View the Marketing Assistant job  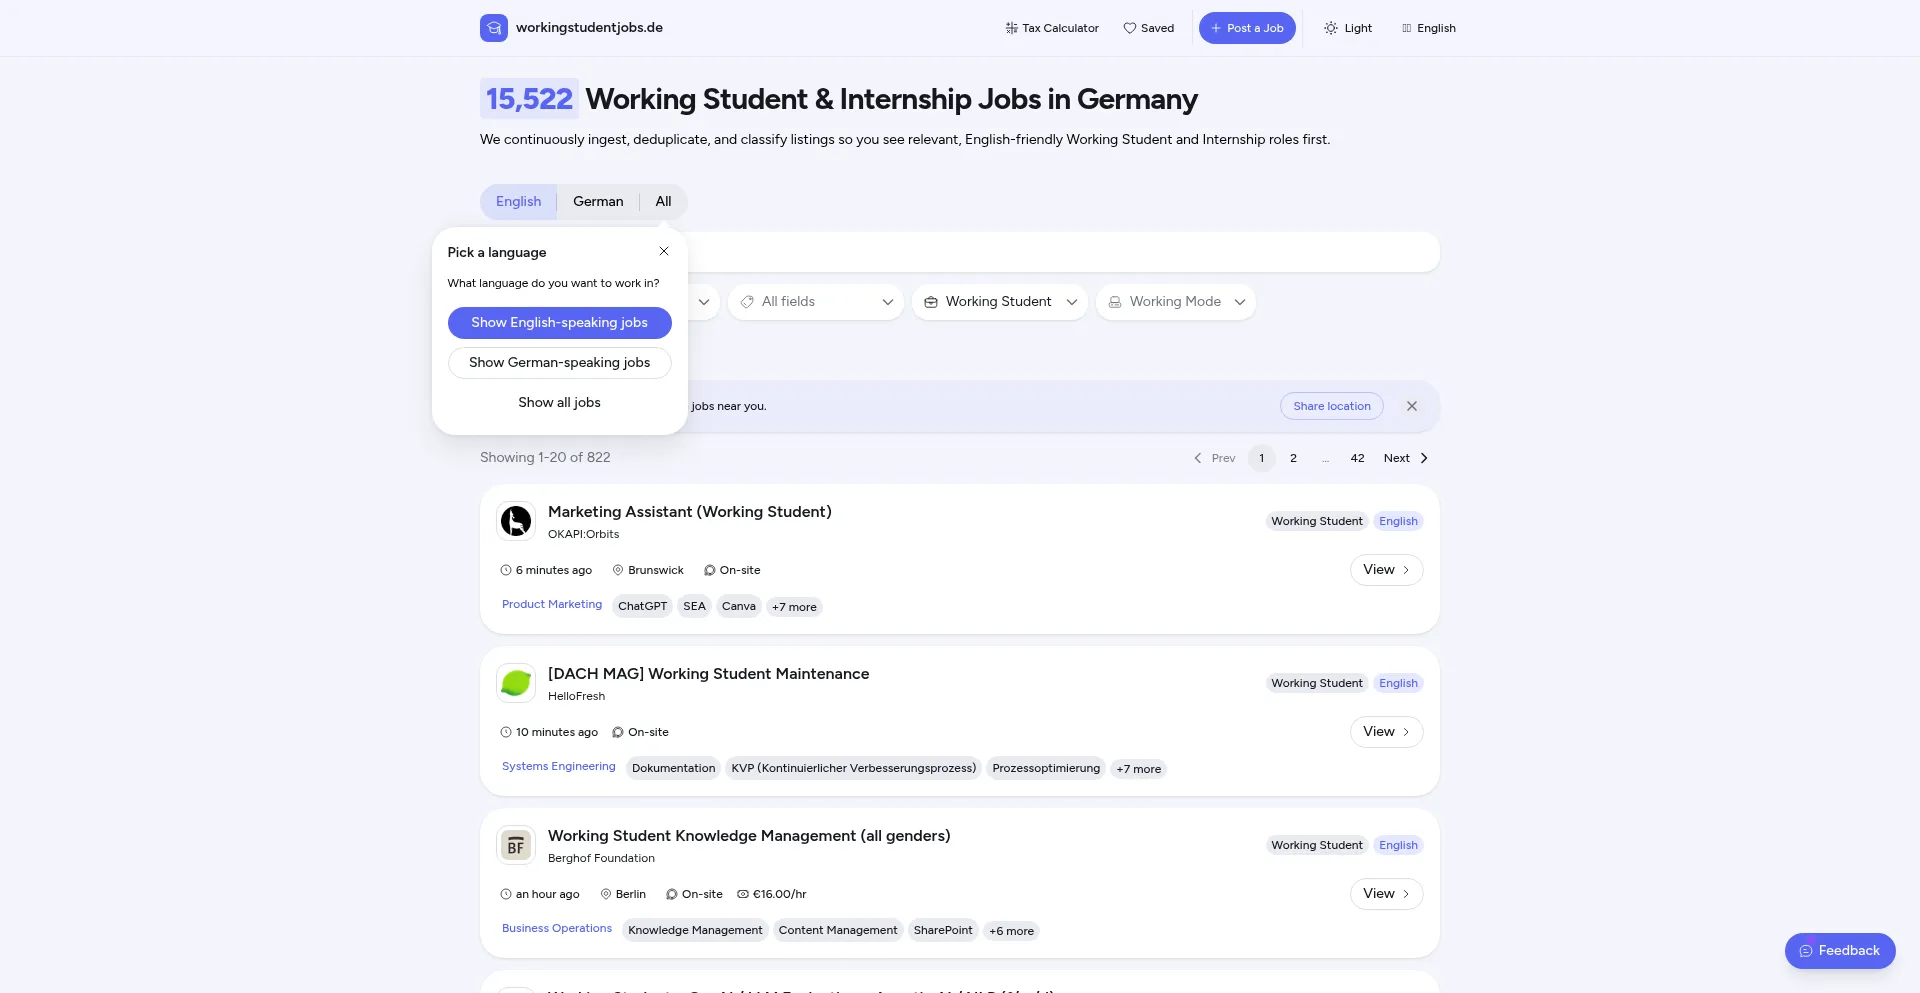coord(1386,570)
